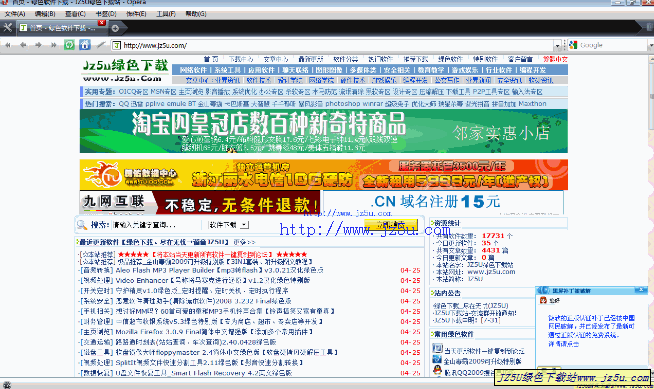Viewport: 654px width, 389px height.
Task: Go back with the back arrow
Action: tap(23, 45)
